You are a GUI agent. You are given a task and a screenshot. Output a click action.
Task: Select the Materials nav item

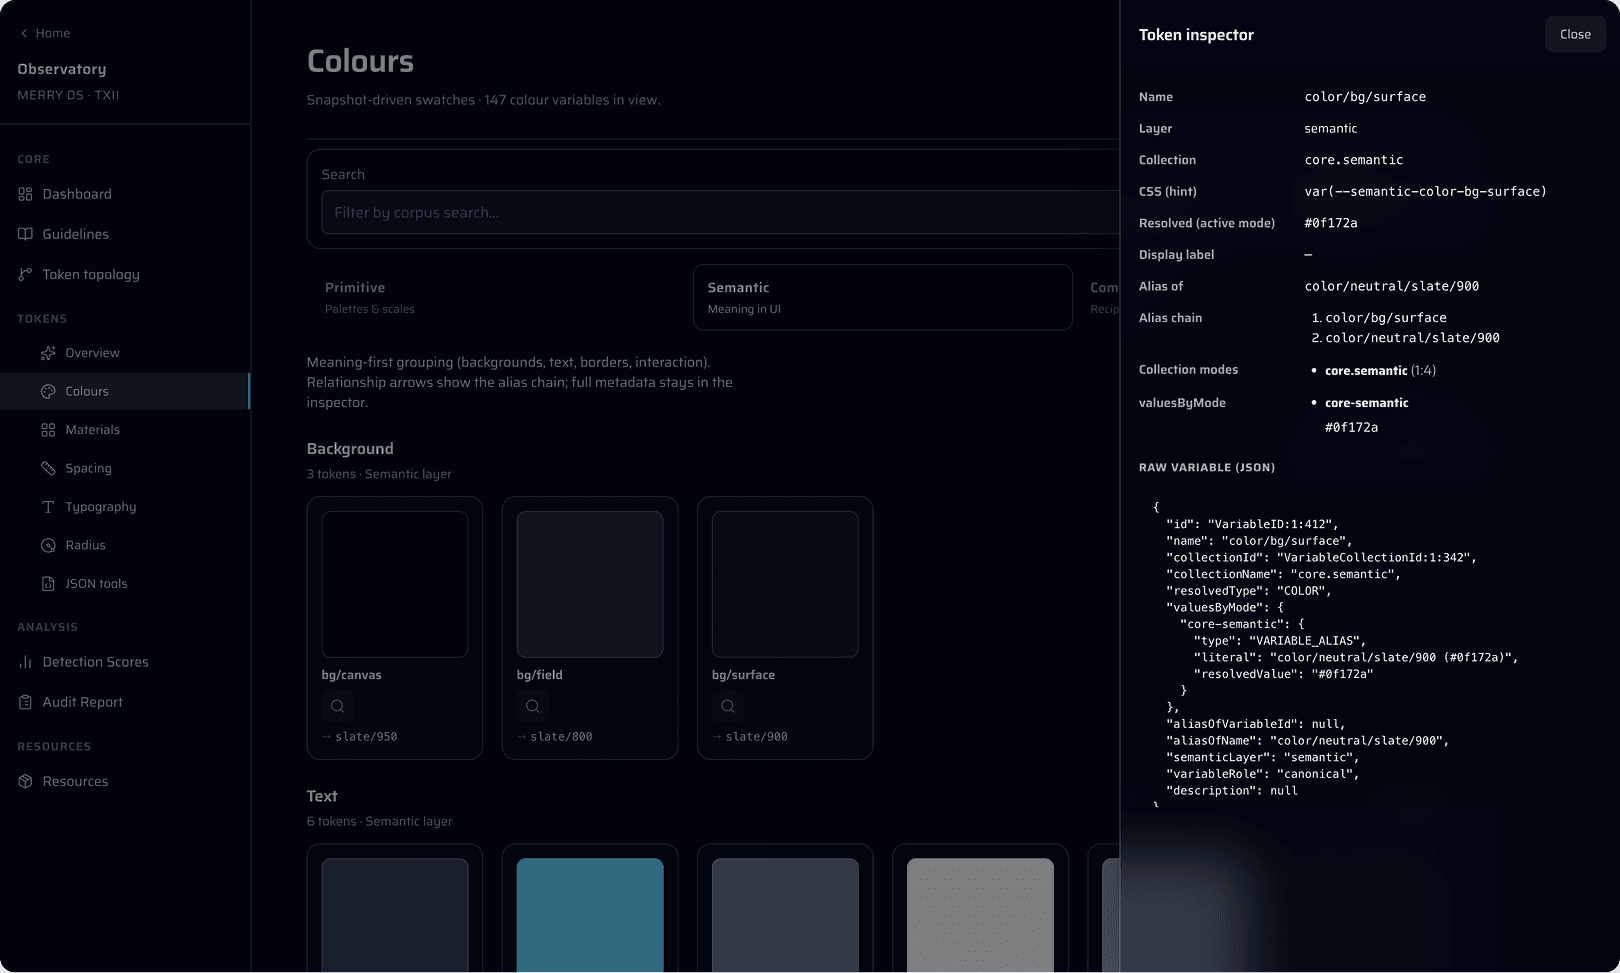click(x=125, y=430)
